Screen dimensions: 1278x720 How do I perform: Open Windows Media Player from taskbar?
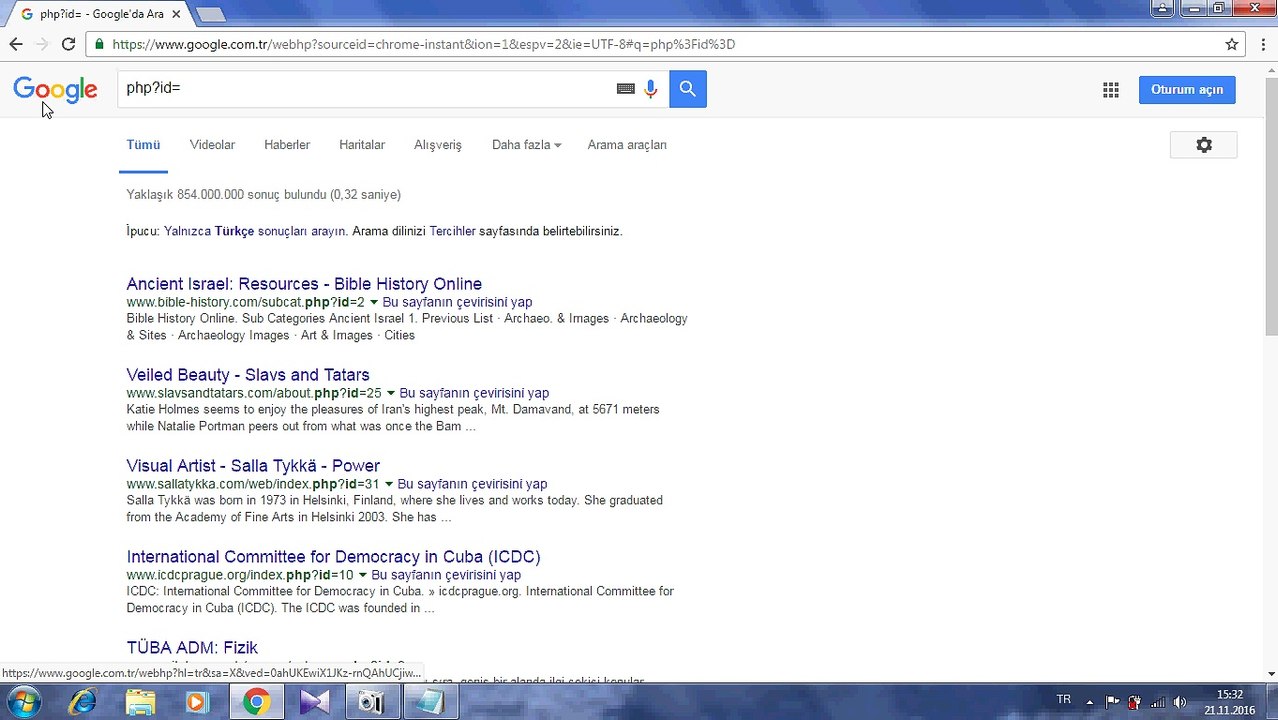tap(197, 702)
